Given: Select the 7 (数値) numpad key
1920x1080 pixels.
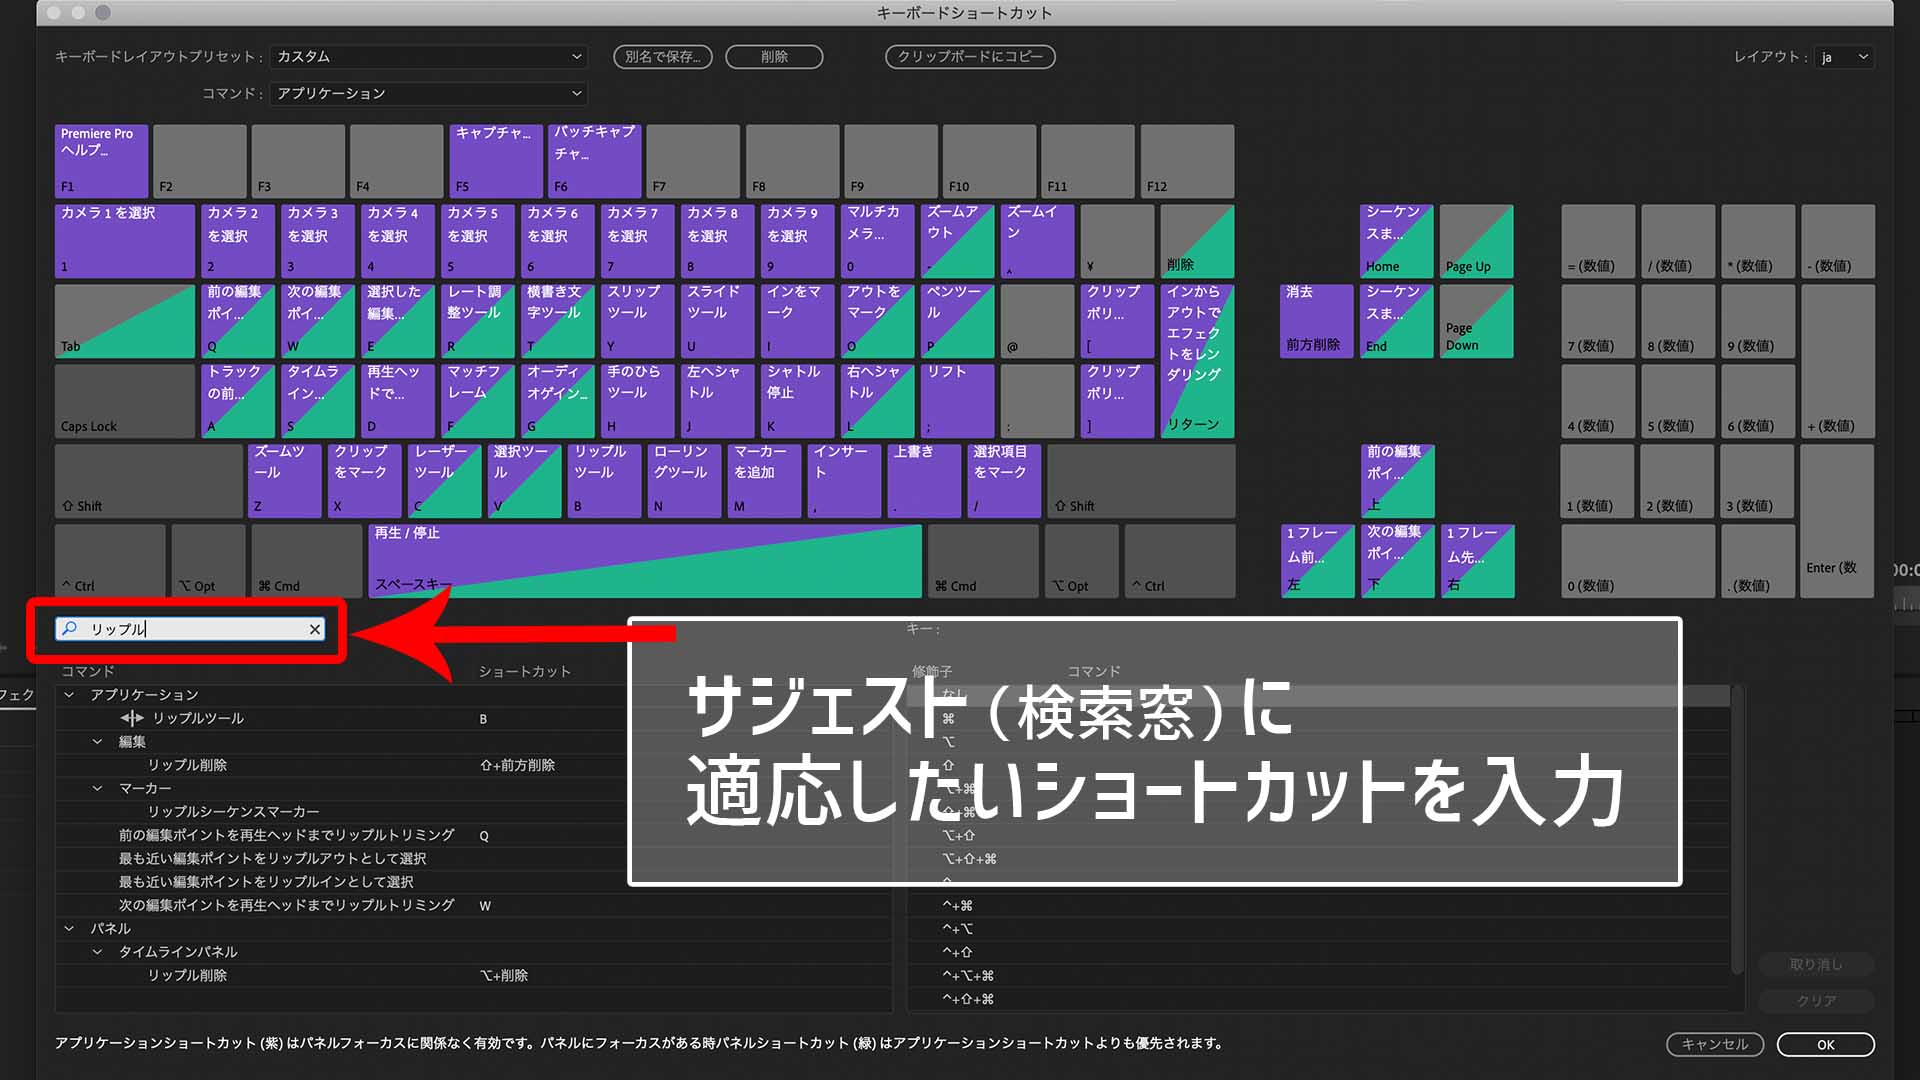Looking at the screenshot, I should click(1598, 321).
